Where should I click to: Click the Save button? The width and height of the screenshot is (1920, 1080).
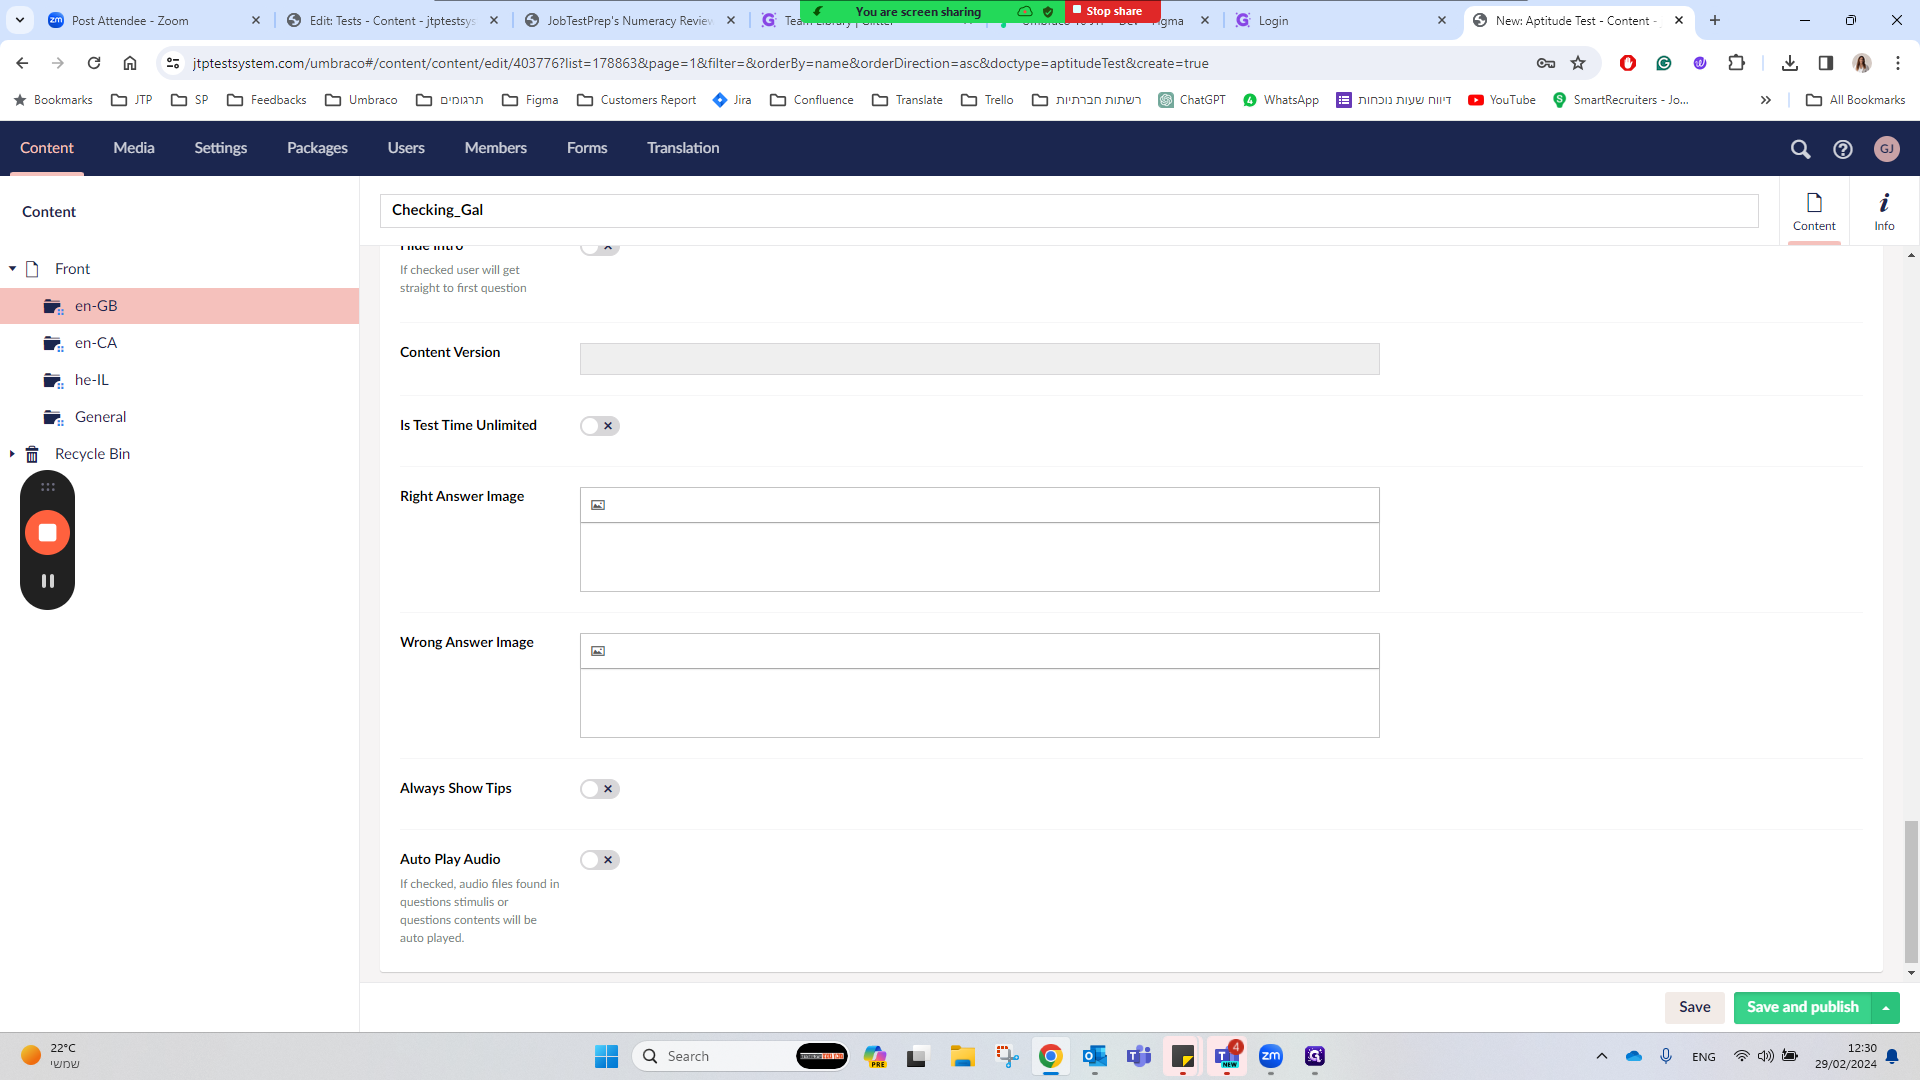(x=1694, y=1008)
